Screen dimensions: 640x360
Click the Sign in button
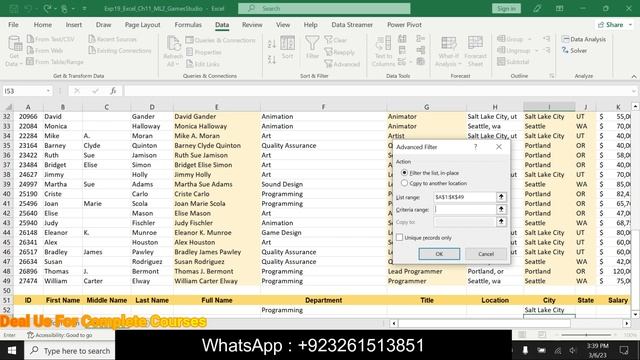pos(506,9)
